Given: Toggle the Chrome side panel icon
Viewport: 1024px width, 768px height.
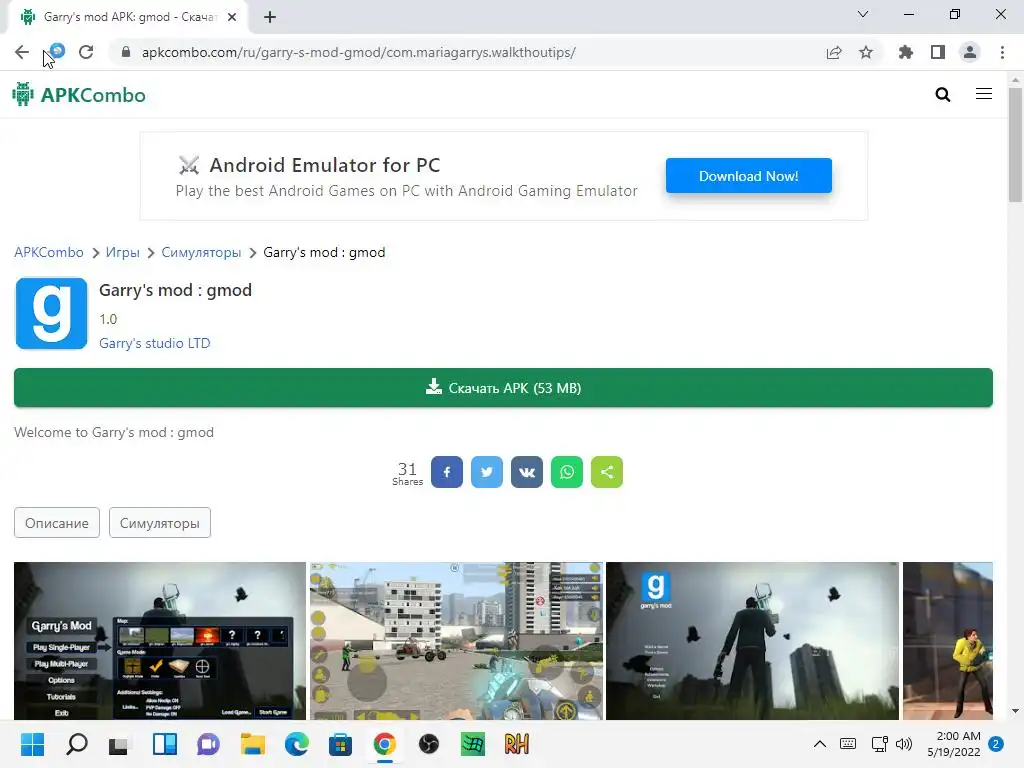Looking at the screenshot, I should pyautogui.click(x=938, y=52).
